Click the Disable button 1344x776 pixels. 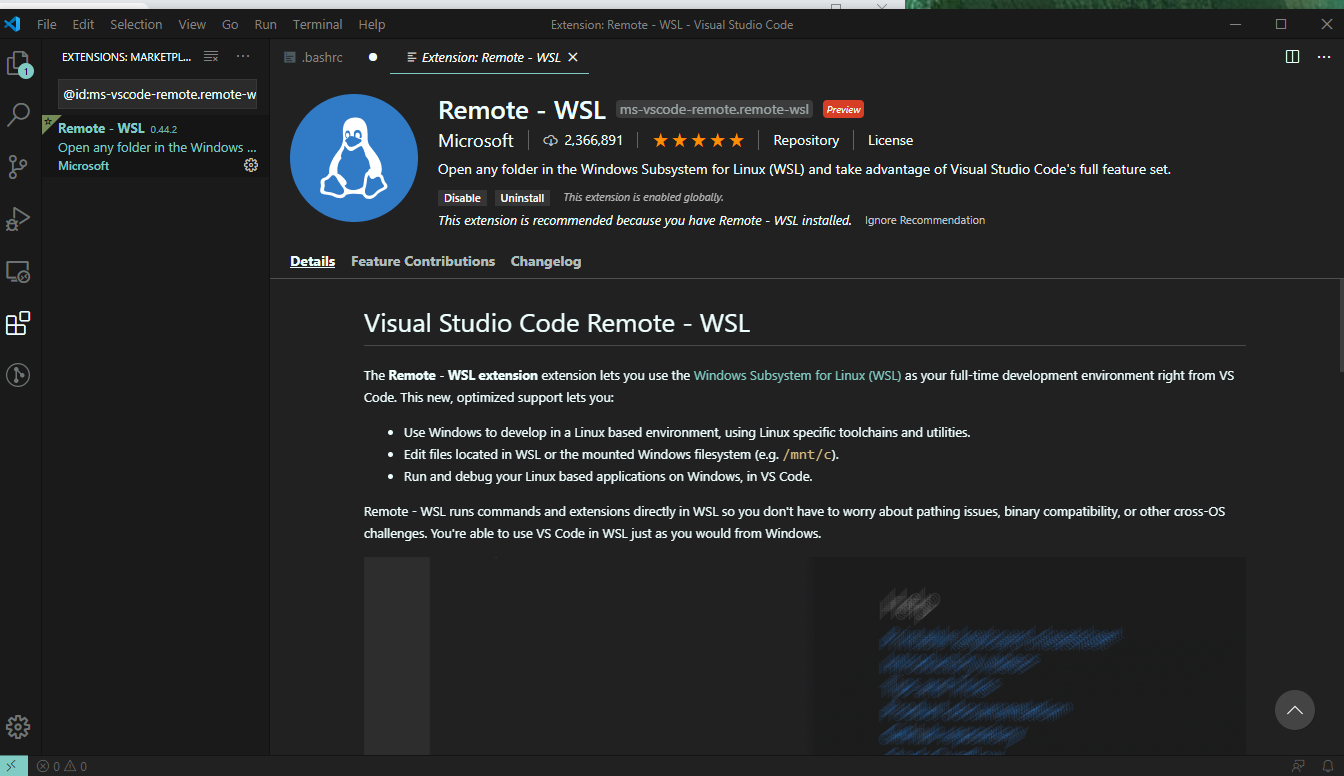pos(462,198)
